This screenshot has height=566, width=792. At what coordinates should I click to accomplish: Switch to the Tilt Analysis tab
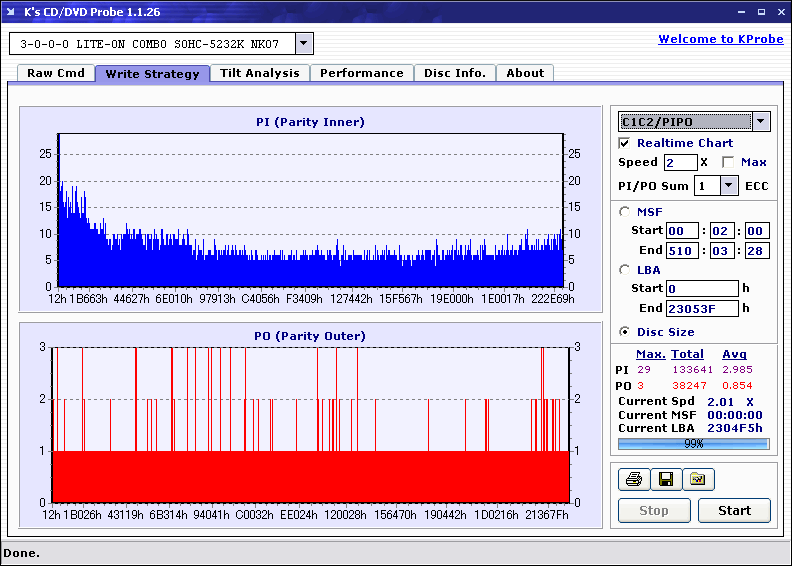[260, 73]
